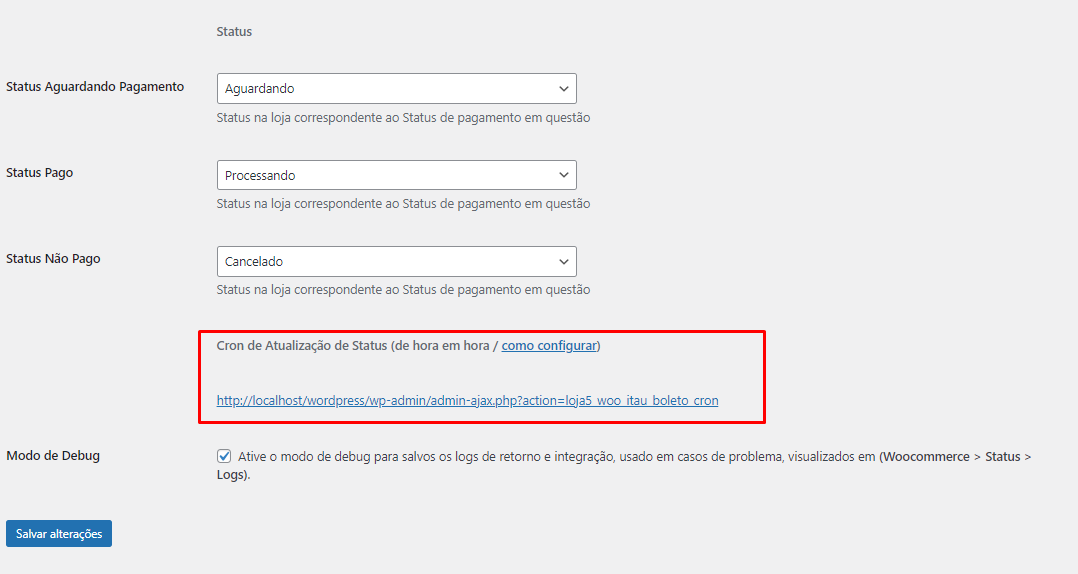Click the chevron arrow on the Cancelado select
The height and width of the screenshot is (574, 1078).
563,261
